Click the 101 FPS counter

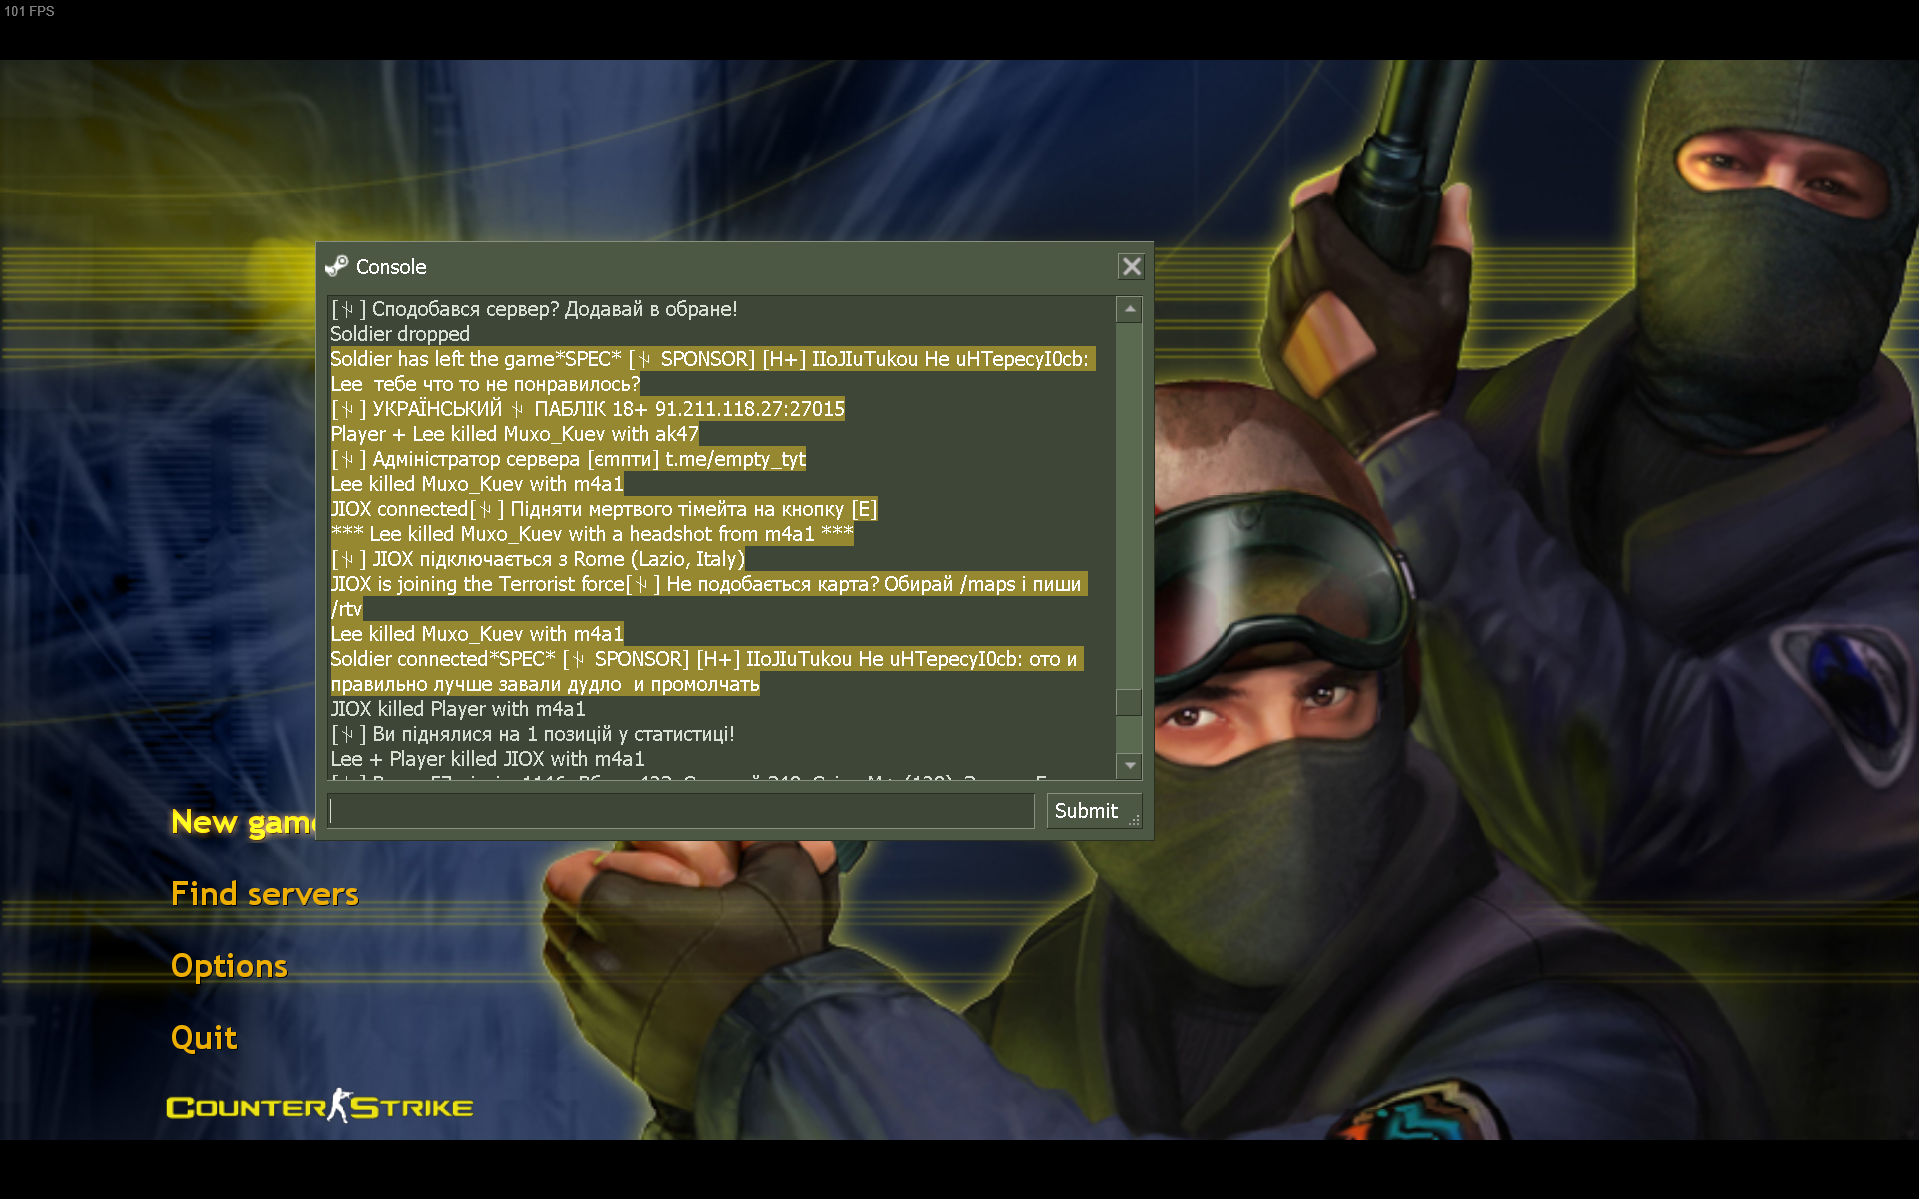[29, 11]
